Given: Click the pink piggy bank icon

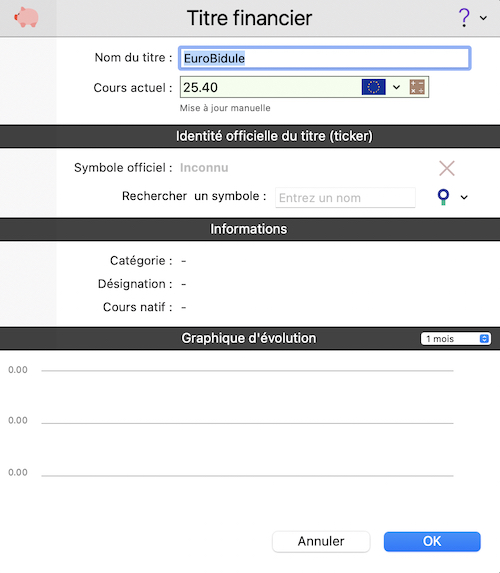Looking at the screenshot, I should [x=26, y=17].
